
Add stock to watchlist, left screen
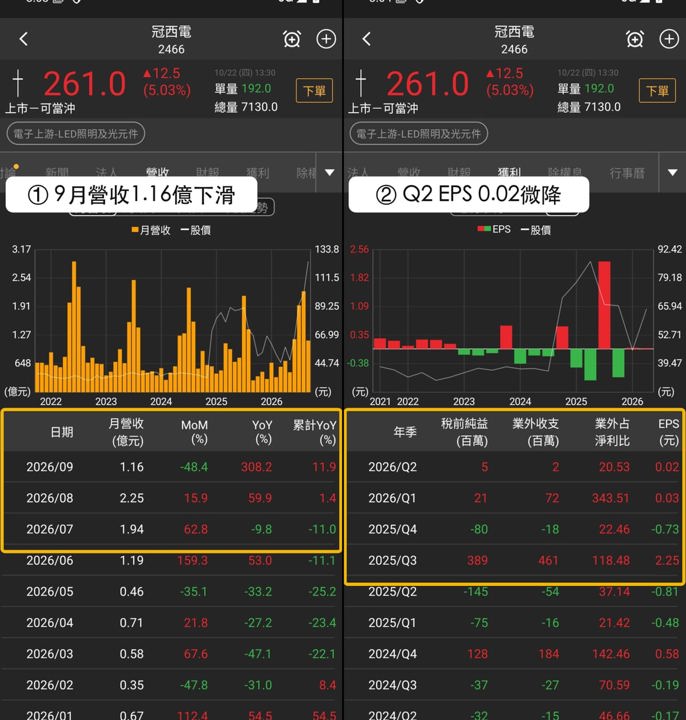[326, 39]
